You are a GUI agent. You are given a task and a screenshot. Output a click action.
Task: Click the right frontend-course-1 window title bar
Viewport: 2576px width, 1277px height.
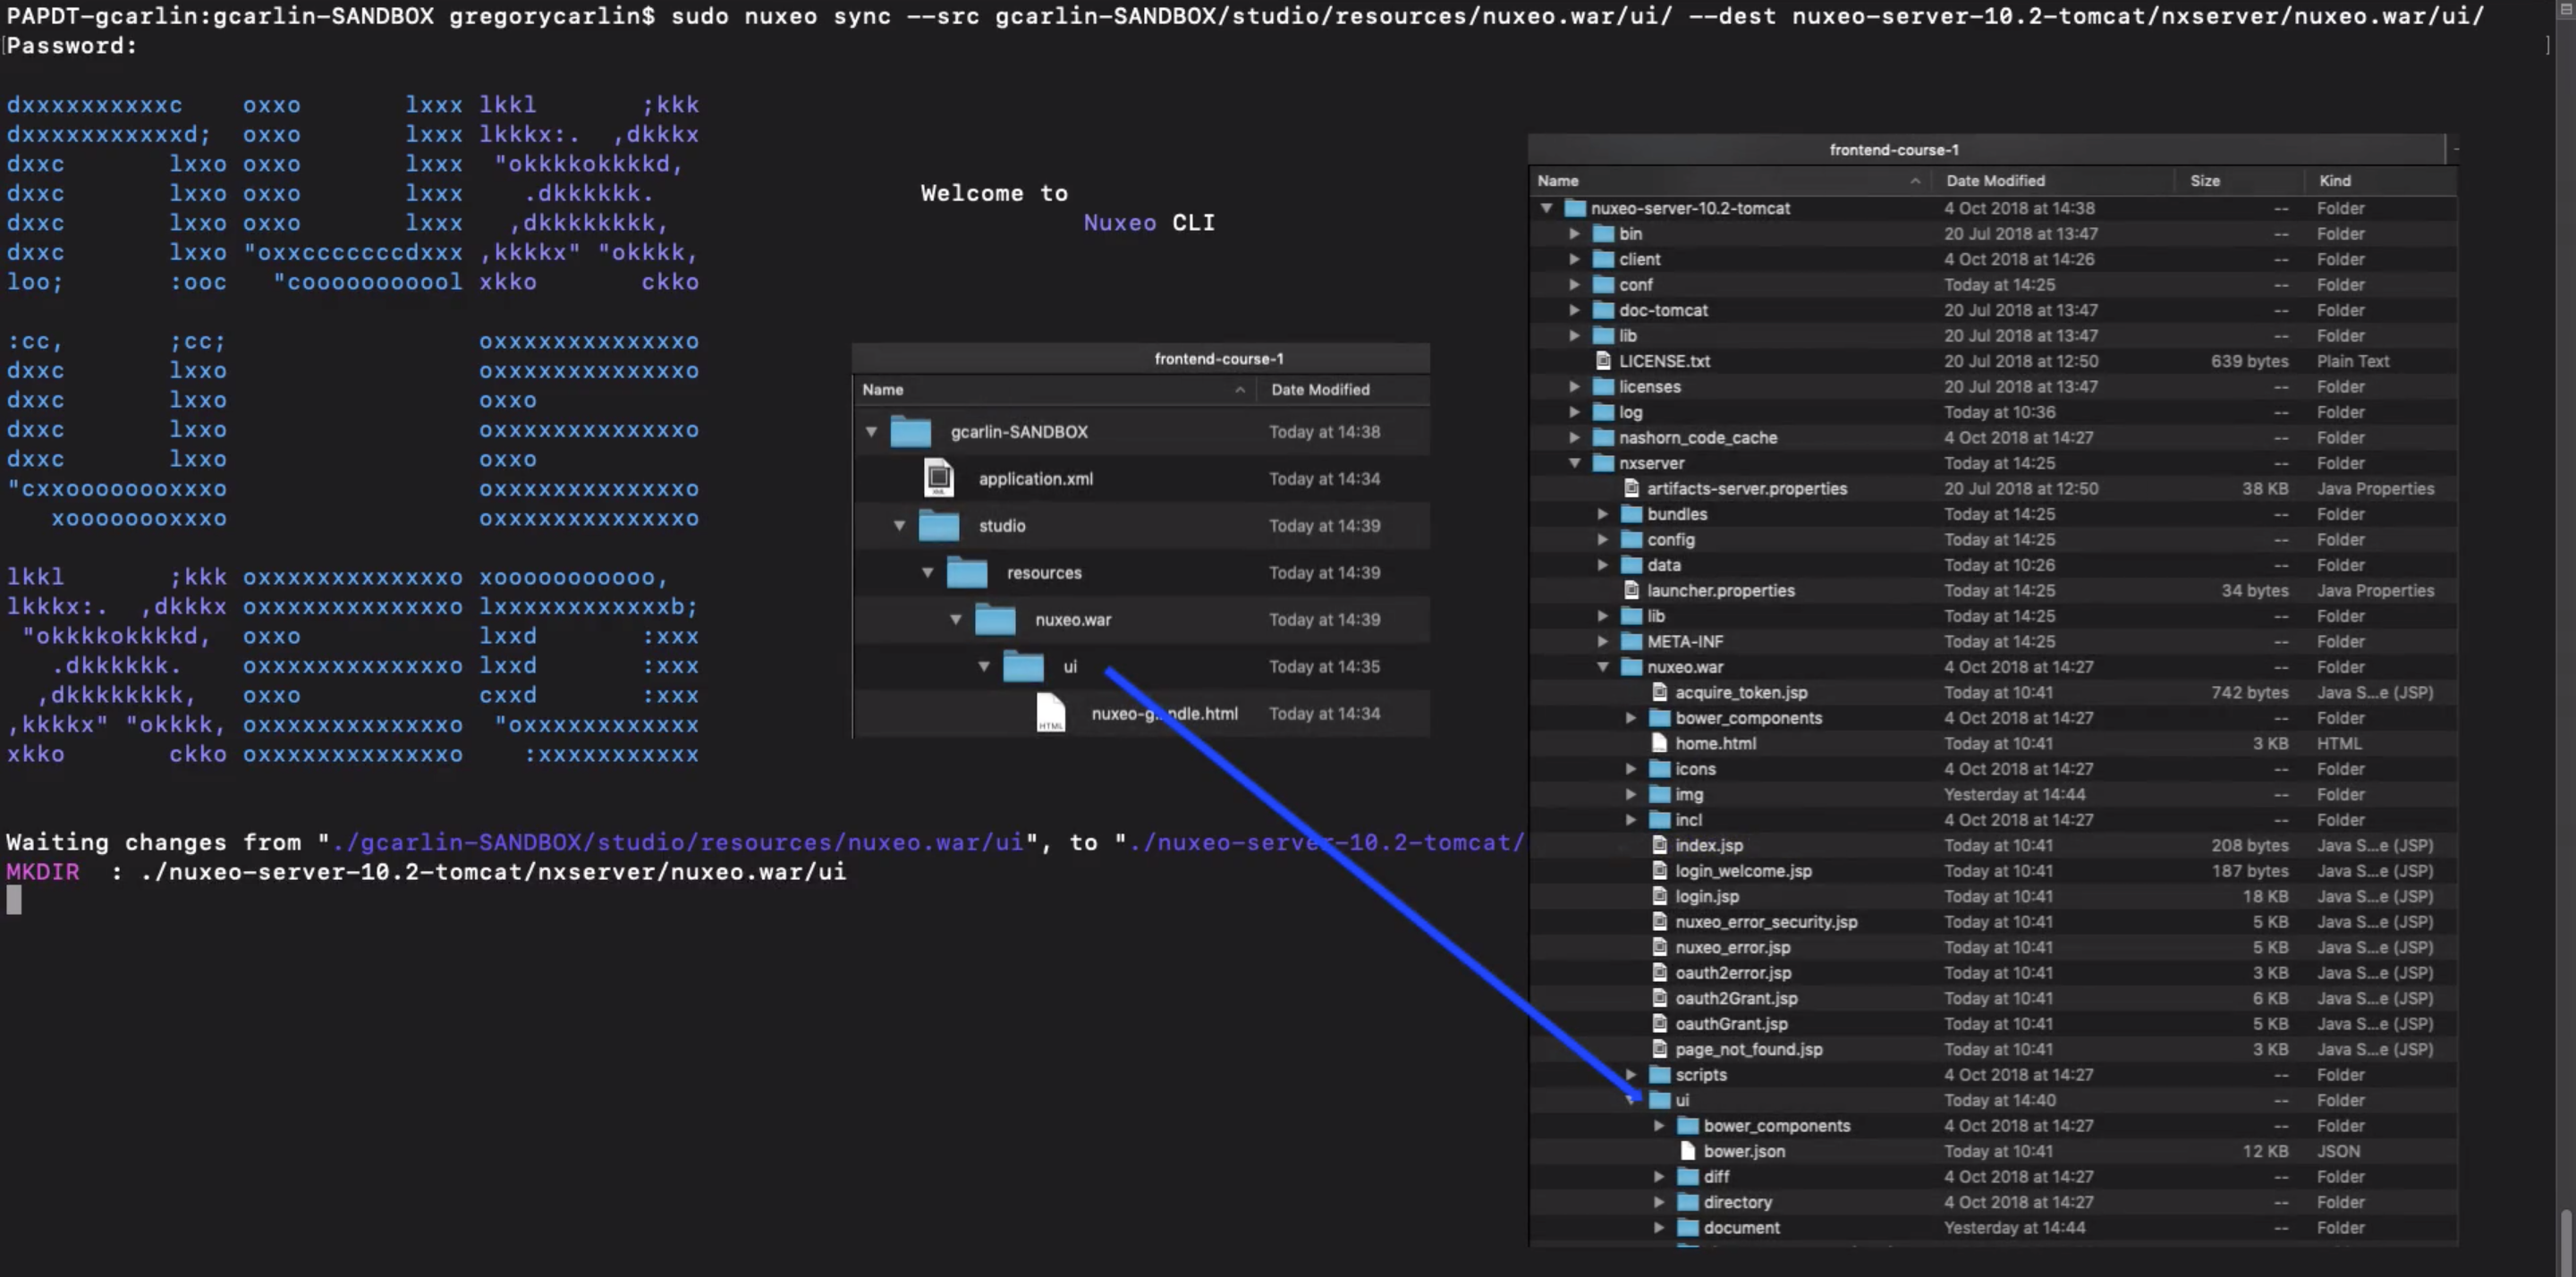click(x=1987, y=149)
